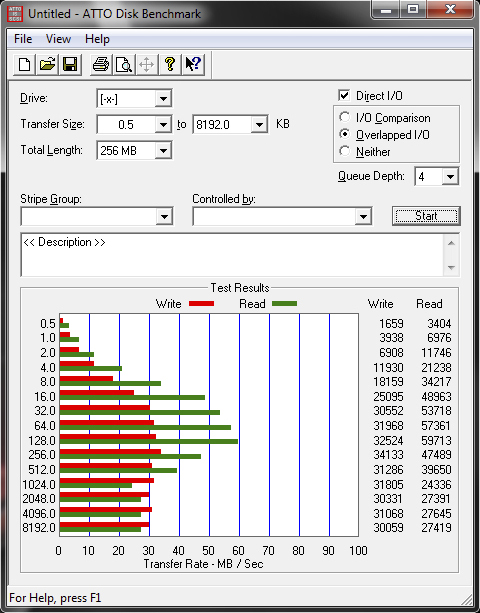Open the View menu
The image size is (480, 613).
[58, 39]
